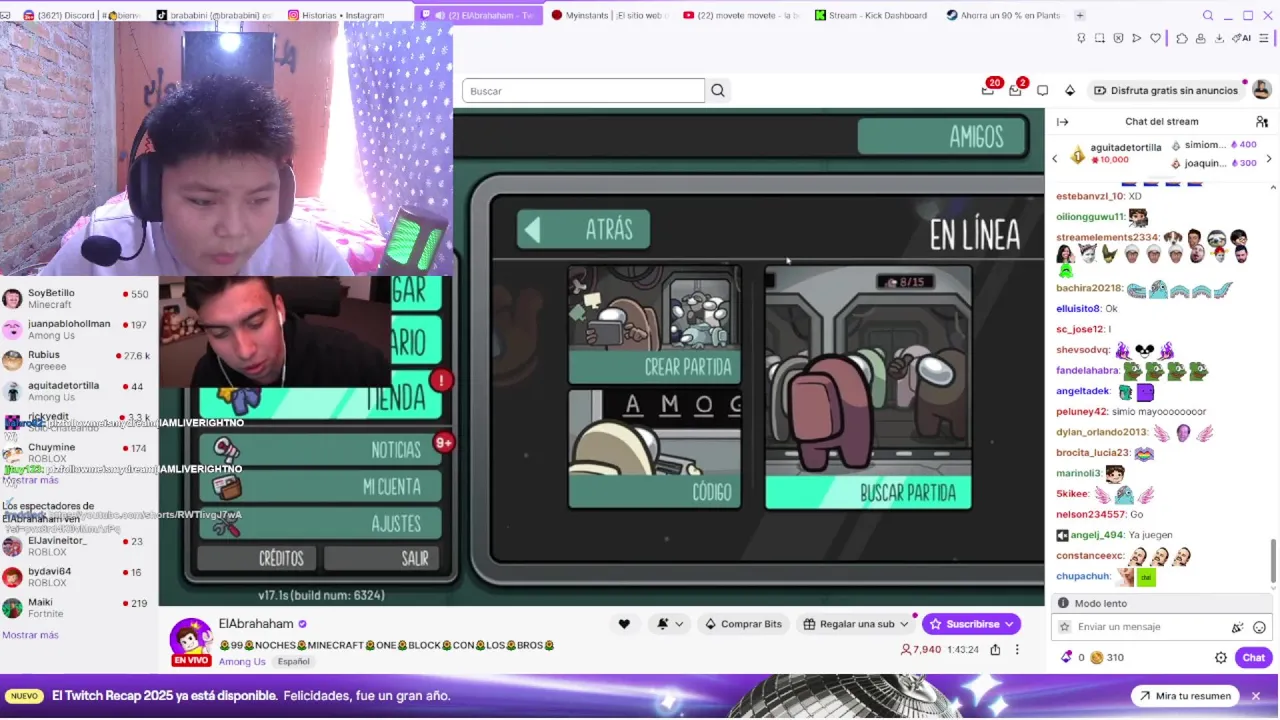Click the Buscar search field

click(583, 91)
